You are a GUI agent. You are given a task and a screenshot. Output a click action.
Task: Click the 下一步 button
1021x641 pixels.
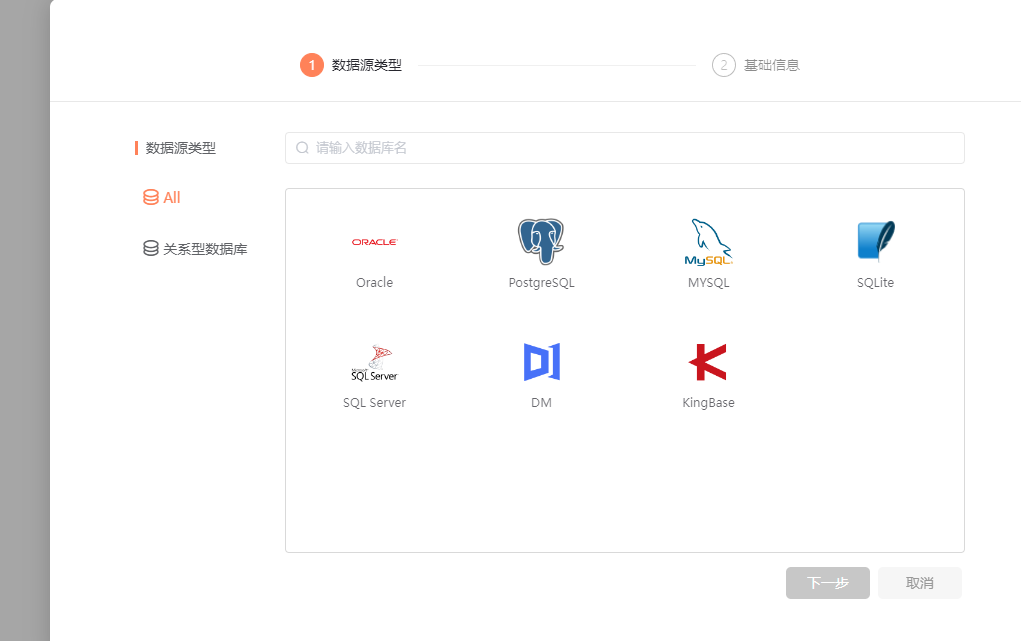point(828,583)
